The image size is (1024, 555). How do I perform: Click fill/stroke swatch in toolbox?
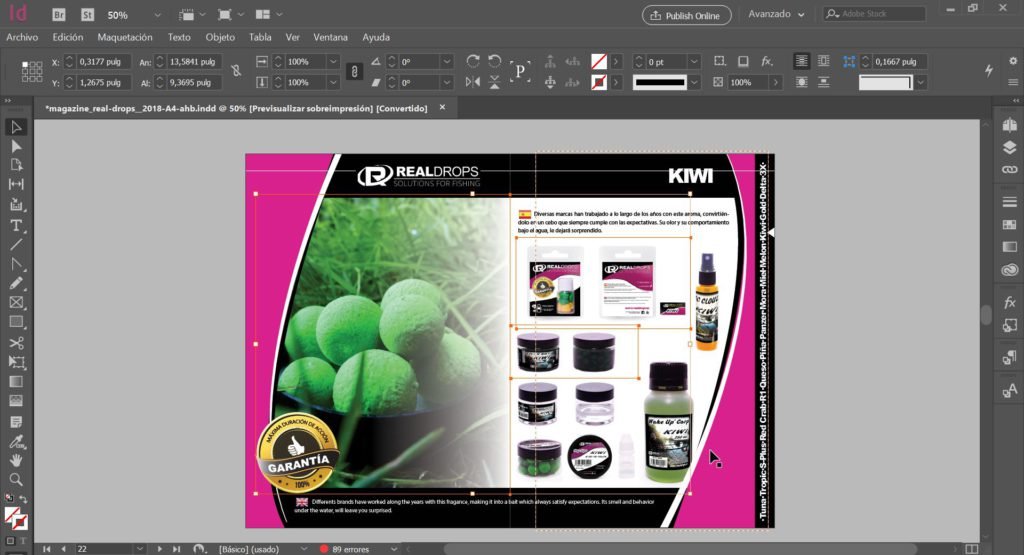16,518
